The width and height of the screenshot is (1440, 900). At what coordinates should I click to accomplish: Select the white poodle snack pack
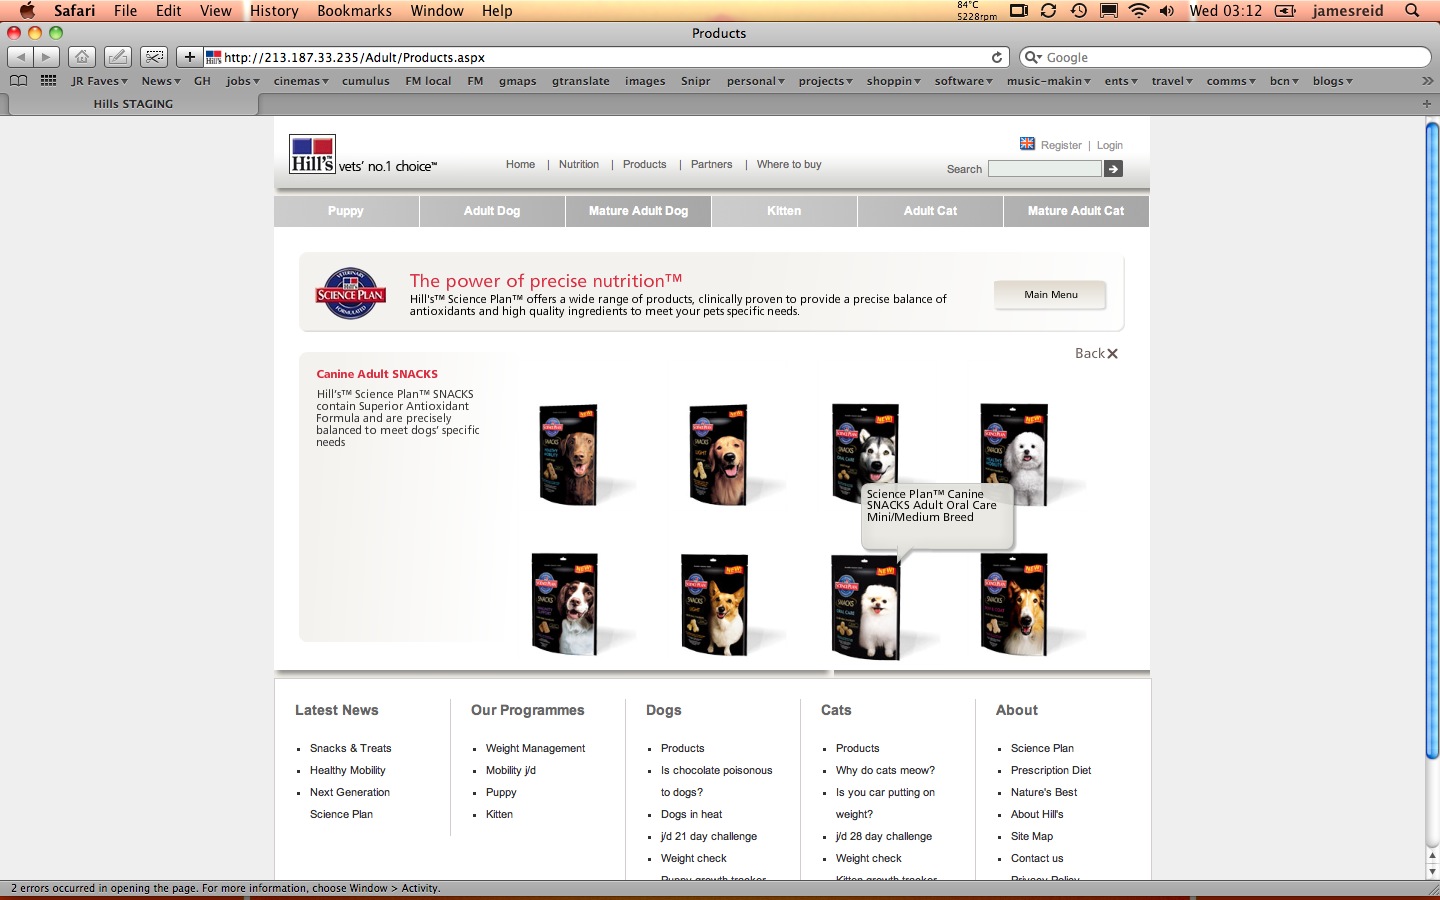1014,455
